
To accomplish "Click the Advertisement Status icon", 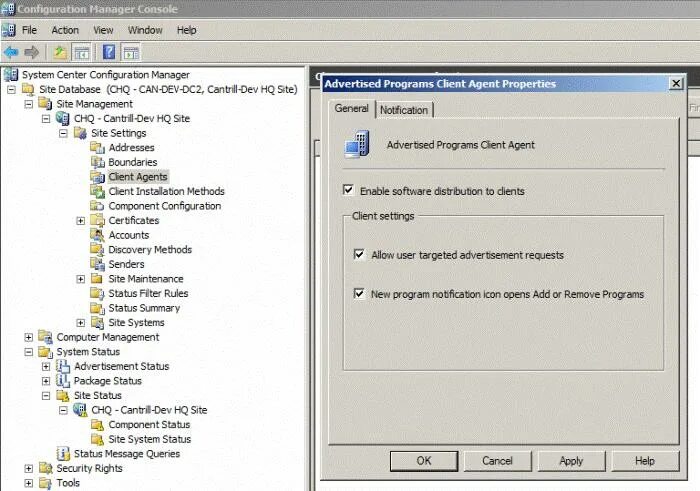I will 63,366.
